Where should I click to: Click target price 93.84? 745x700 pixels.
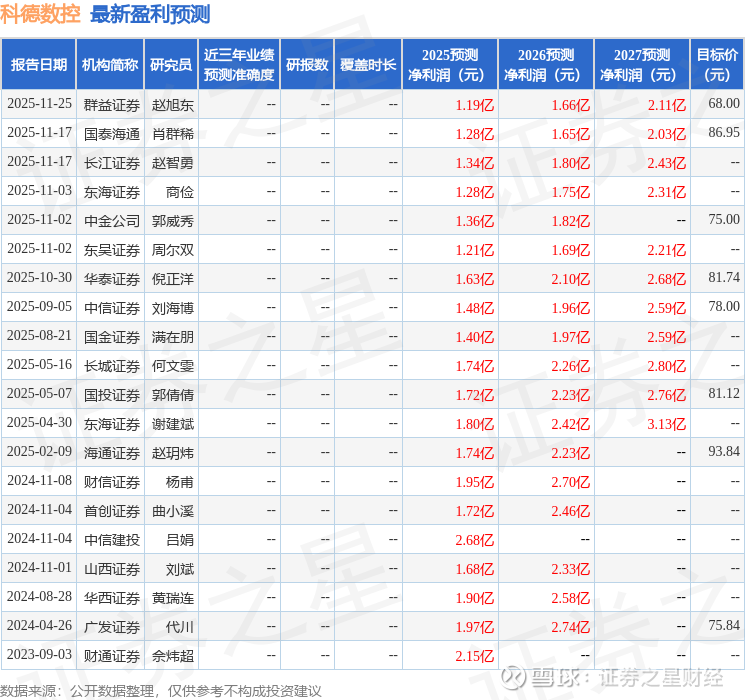coord(724,451)
